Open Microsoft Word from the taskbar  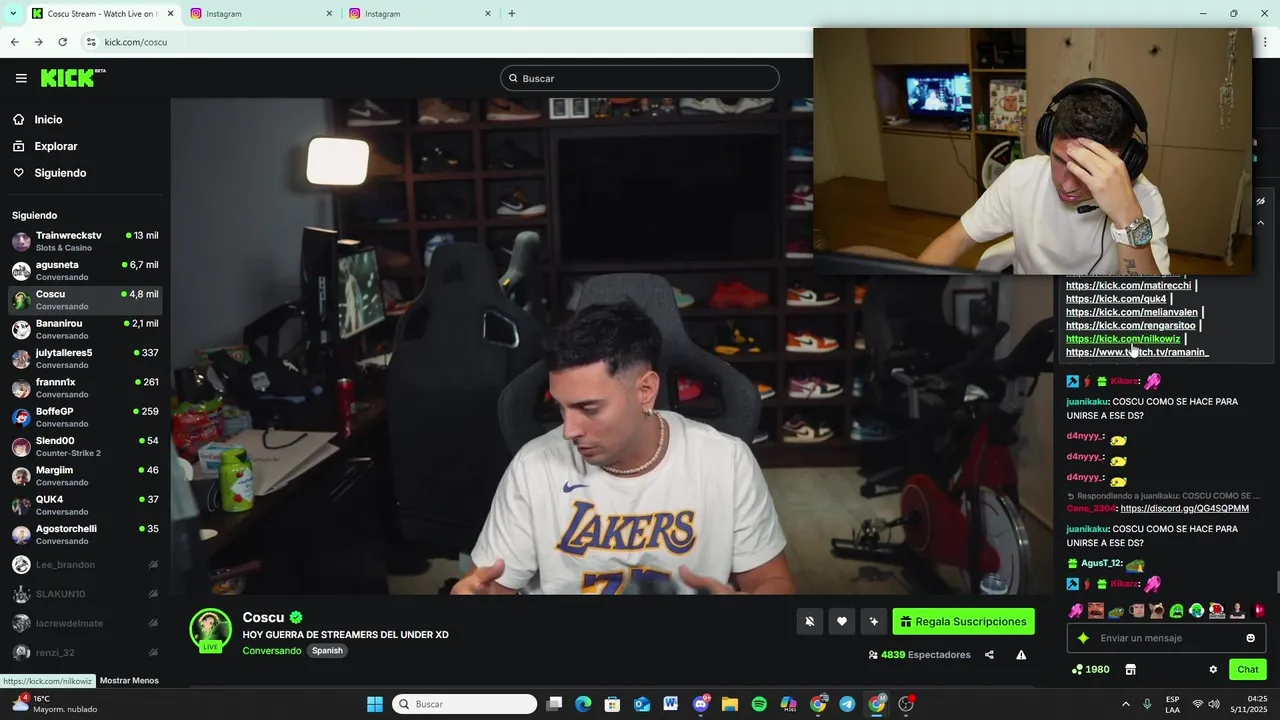pyautogui.click(x=670, y=704)
